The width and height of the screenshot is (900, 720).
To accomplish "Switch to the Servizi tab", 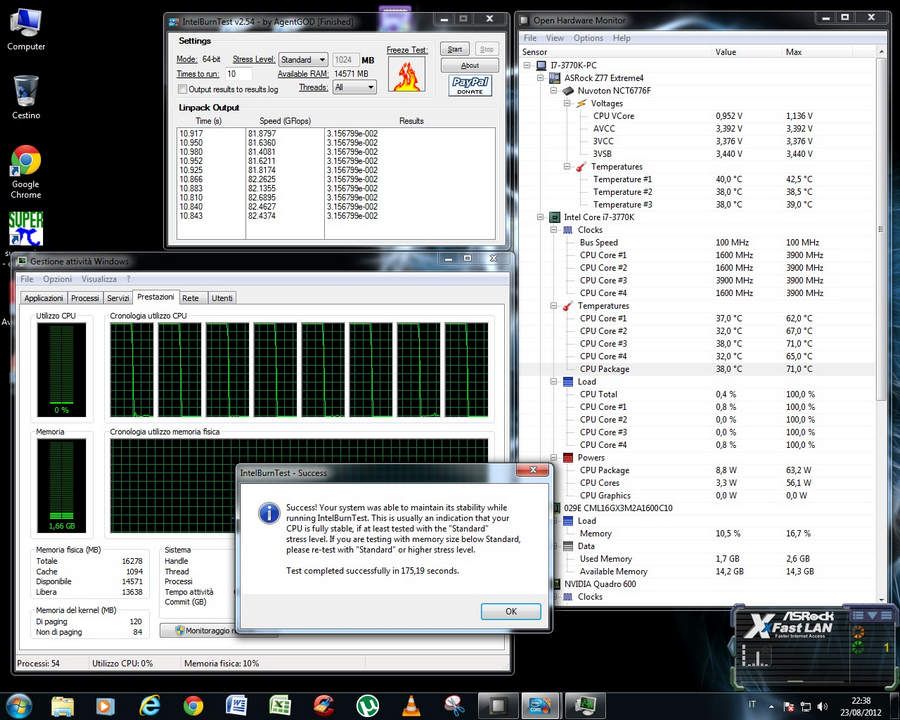I will tap(118, 298).
